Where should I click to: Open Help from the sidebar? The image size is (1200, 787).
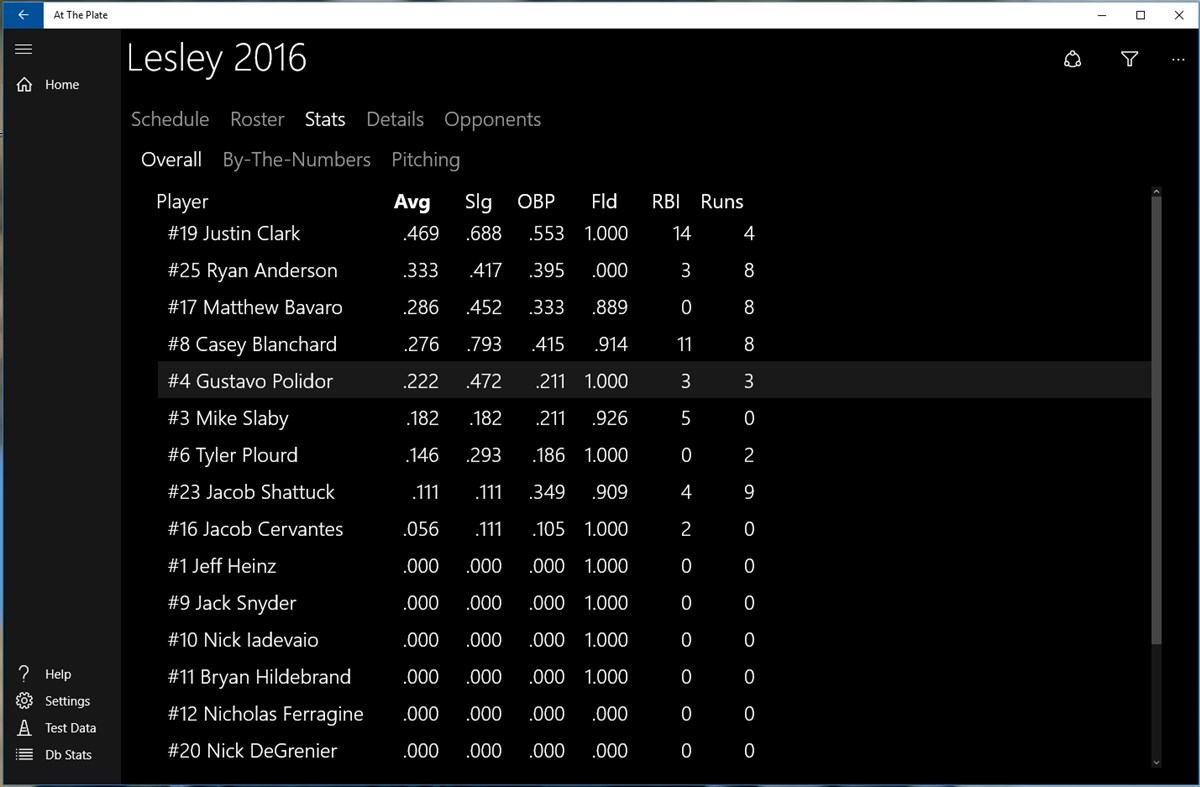pyautogui.click(x=23, y=673)
